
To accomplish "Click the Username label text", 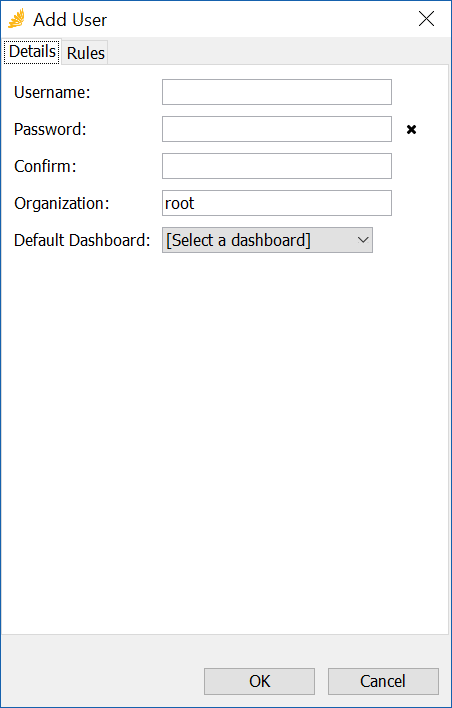I will [x=52, y=93].
